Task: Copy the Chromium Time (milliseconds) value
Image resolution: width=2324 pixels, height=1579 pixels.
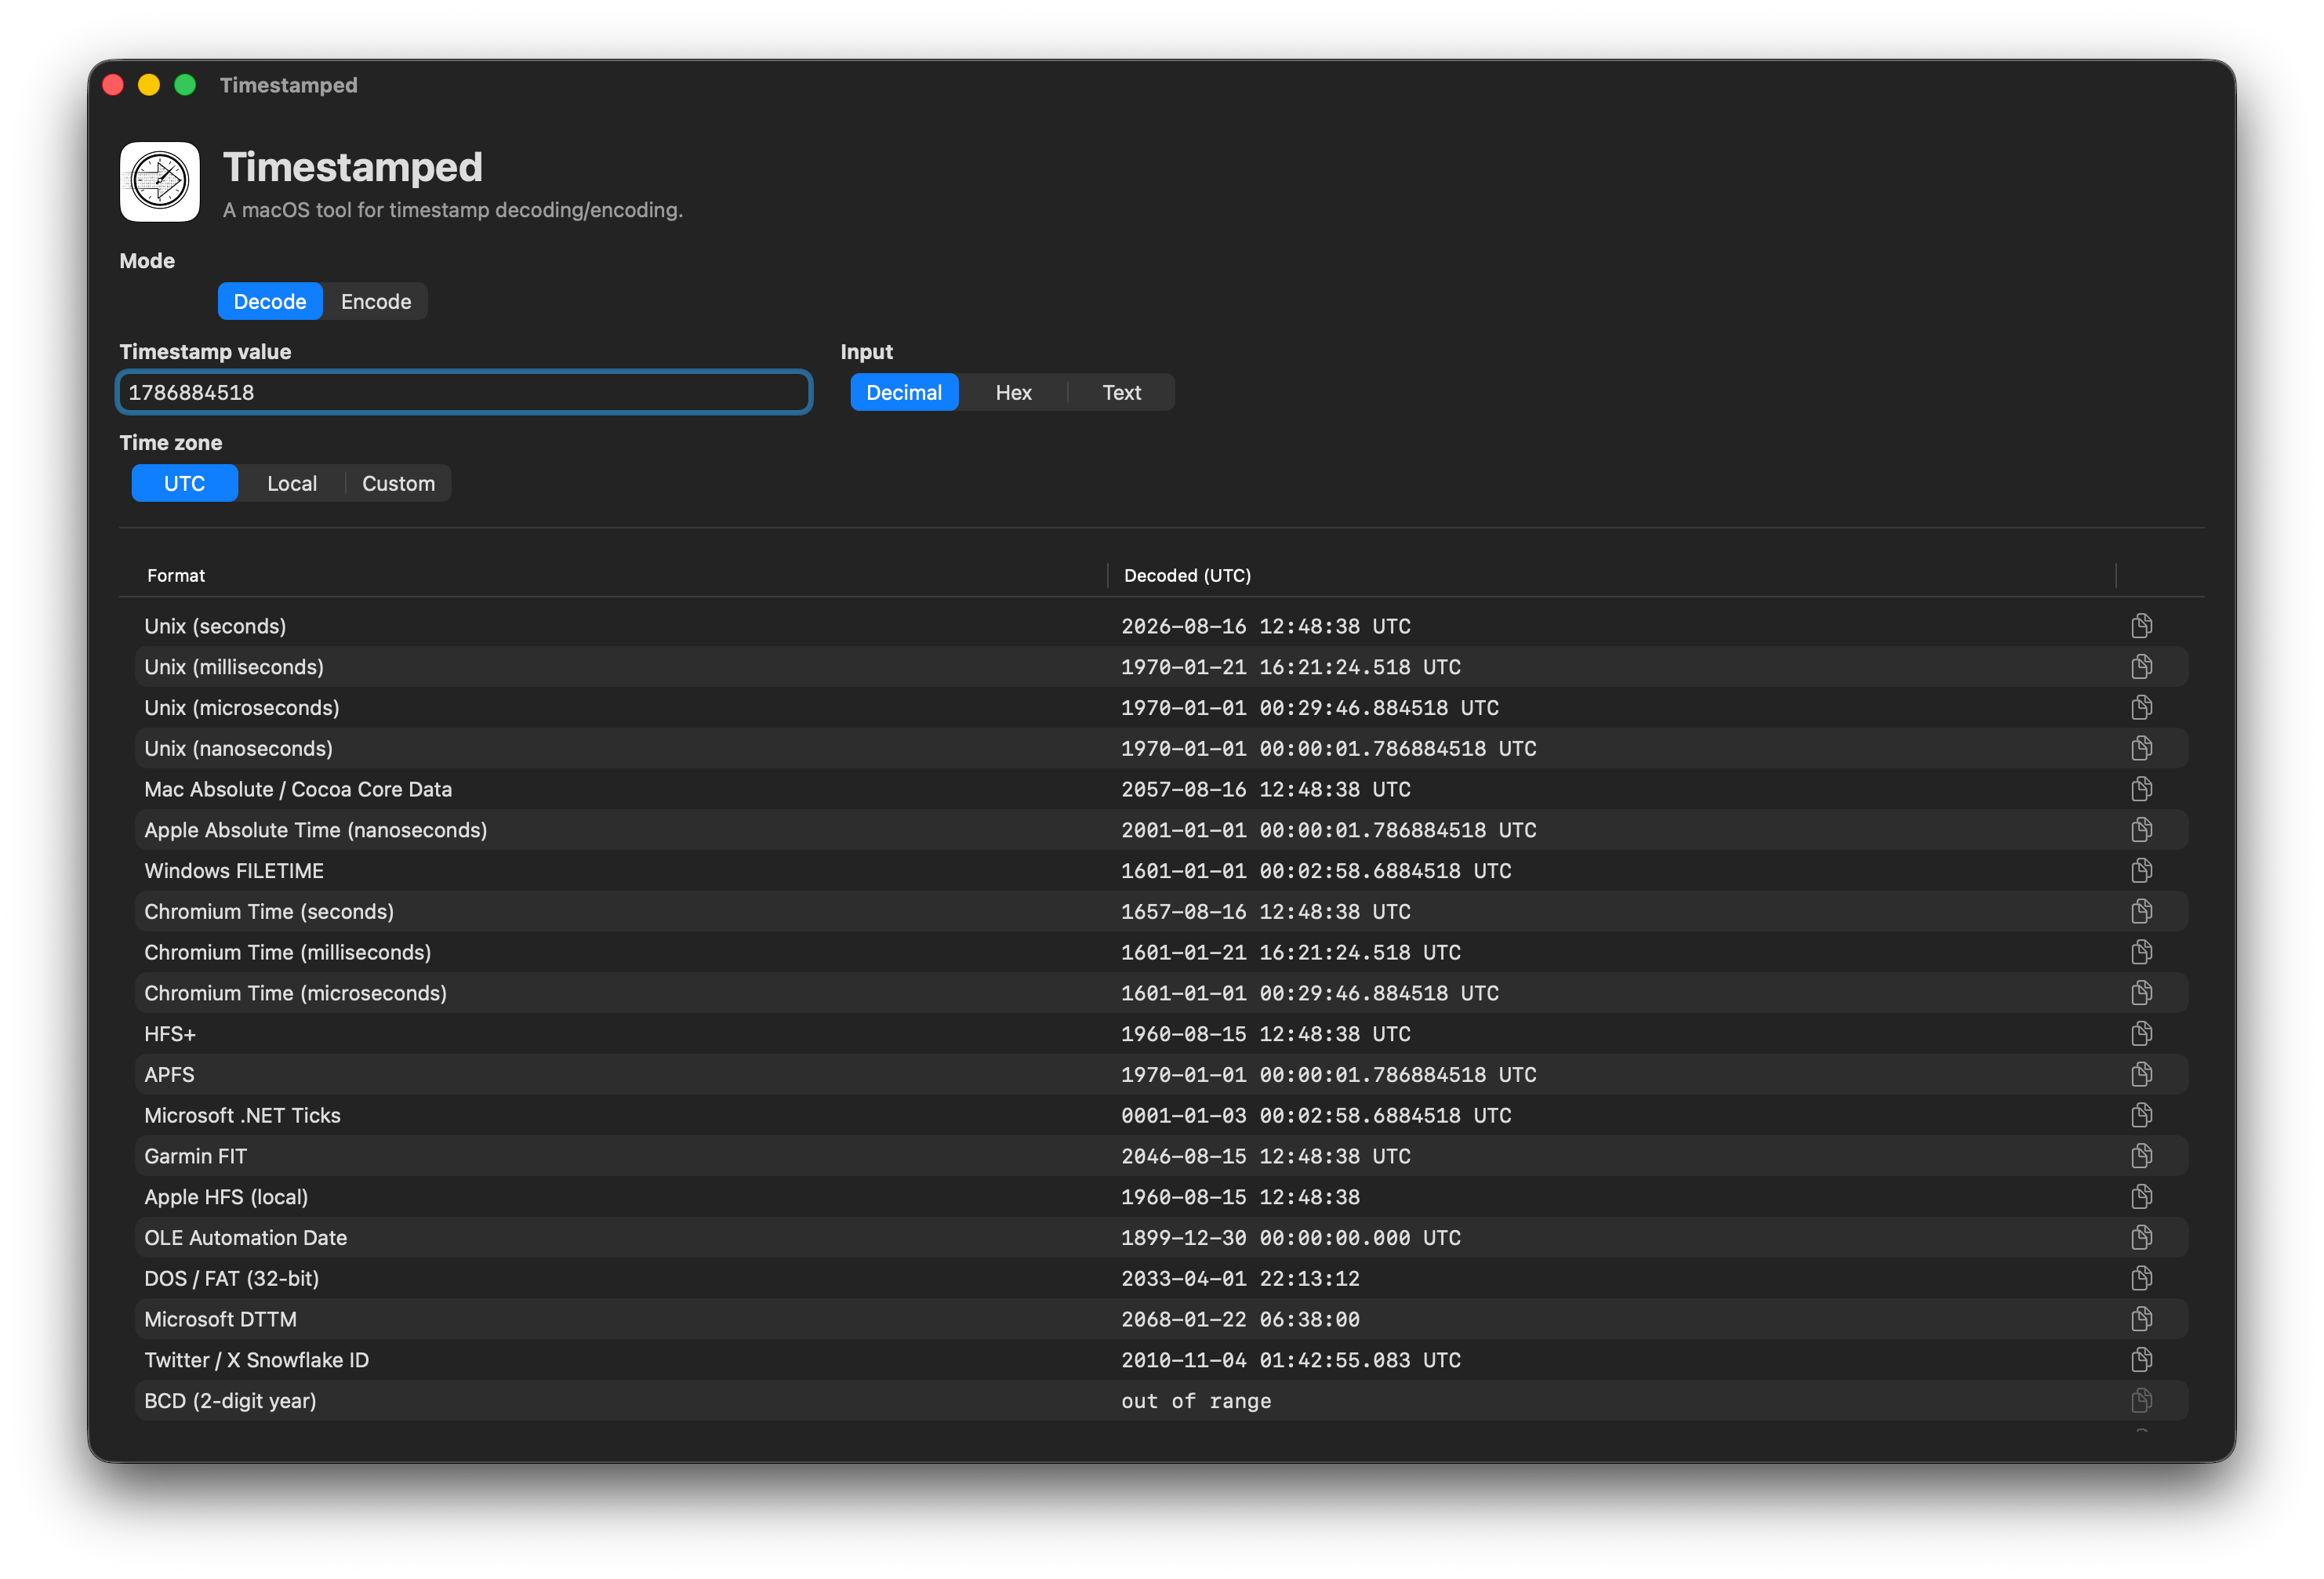Action: pyautogui.click(x=2141, y=952)
